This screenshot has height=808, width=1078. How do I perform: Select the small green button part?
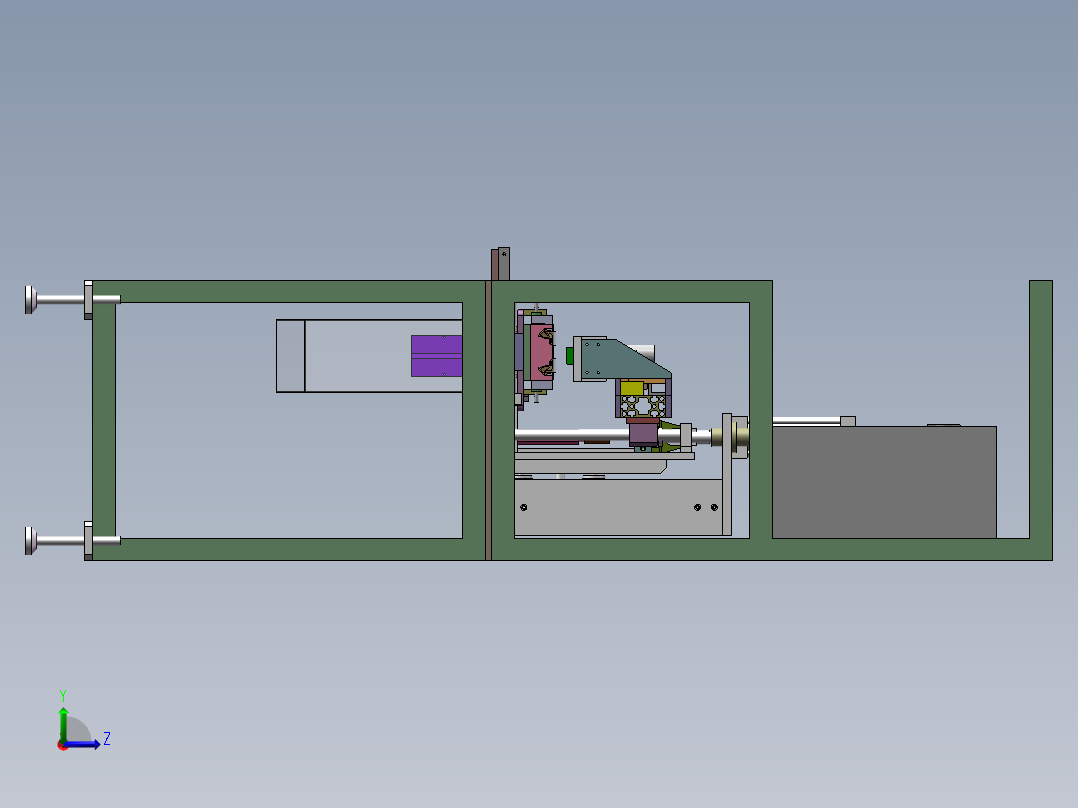coord(570,356)
